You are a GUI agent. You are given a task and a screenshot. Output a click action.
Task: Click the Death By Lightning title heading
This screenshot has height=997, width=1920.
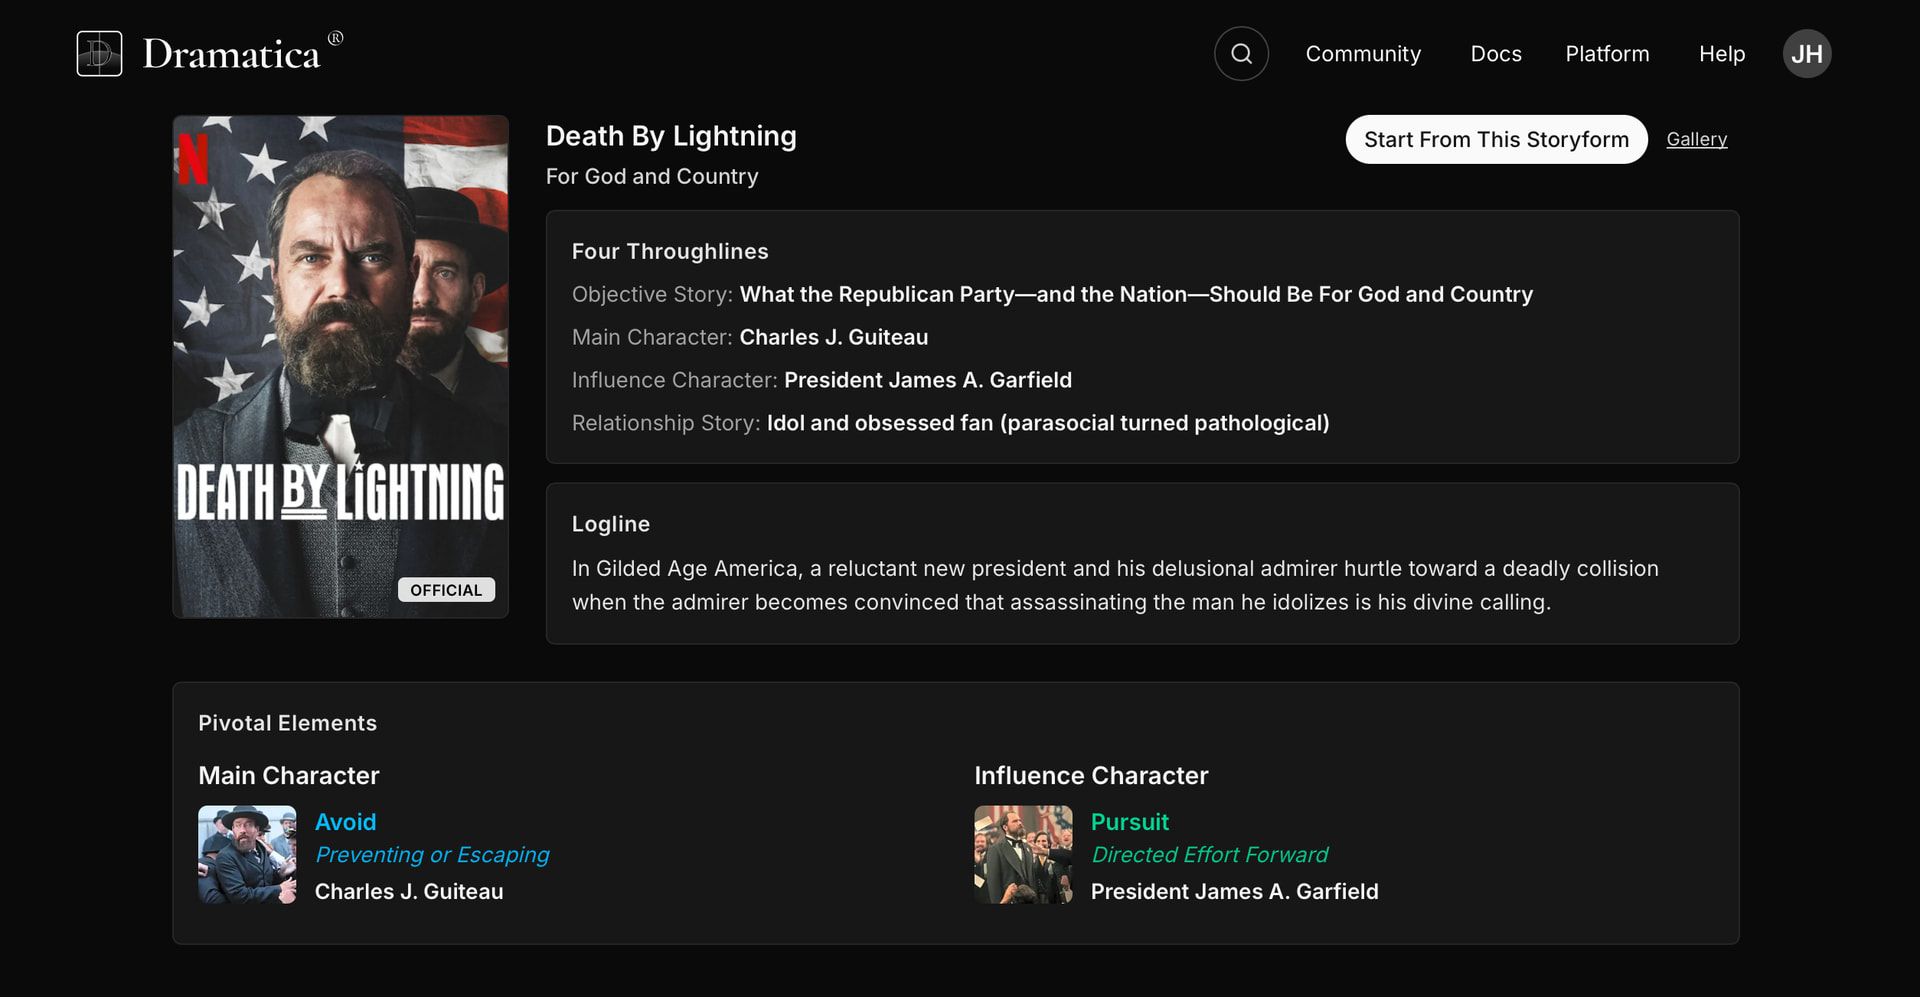671,136
